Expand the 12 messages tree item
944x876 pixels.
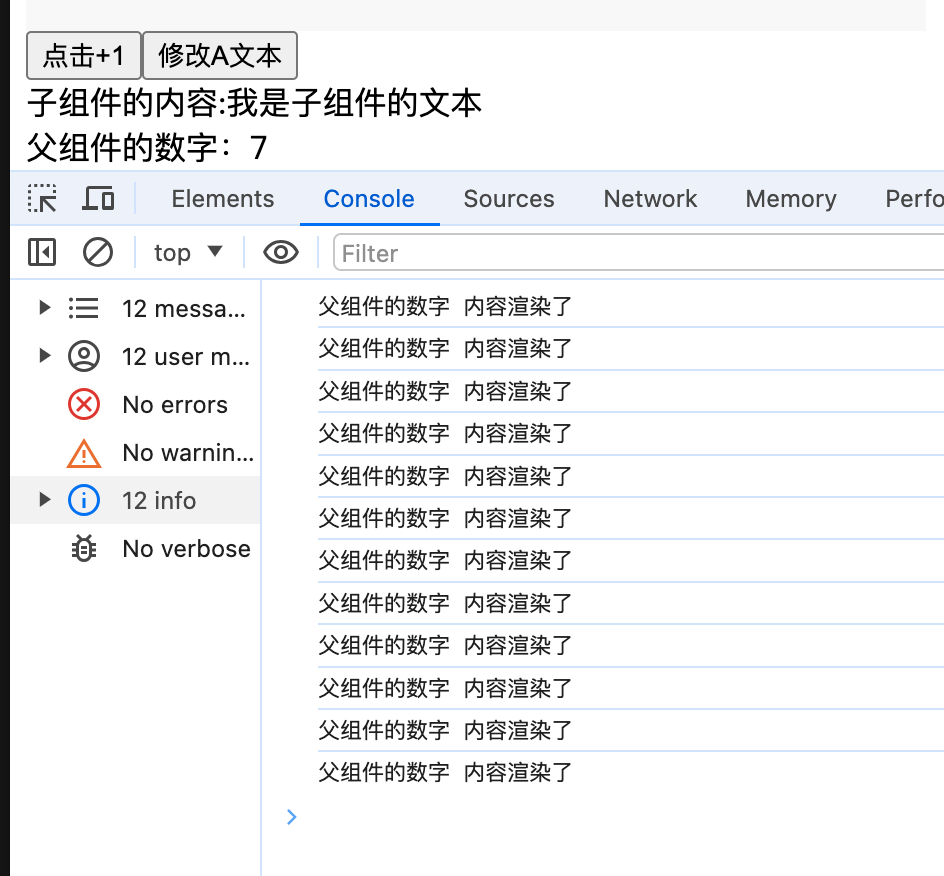click(44, 308)
